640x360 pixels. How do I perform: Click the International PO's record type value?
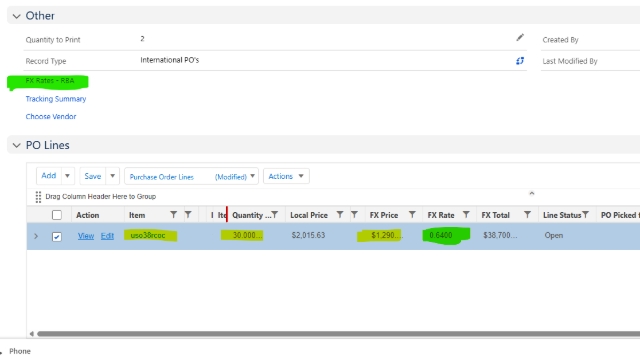170,60
